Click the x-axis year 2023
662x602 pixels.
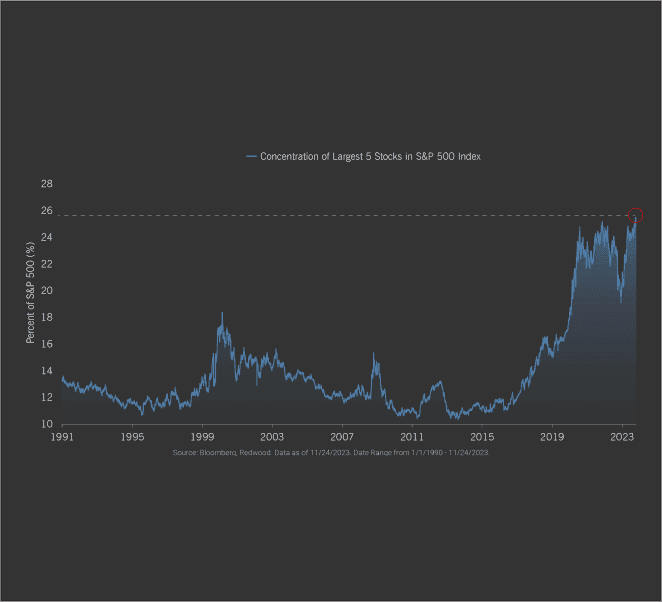click(x=622, y=437)
